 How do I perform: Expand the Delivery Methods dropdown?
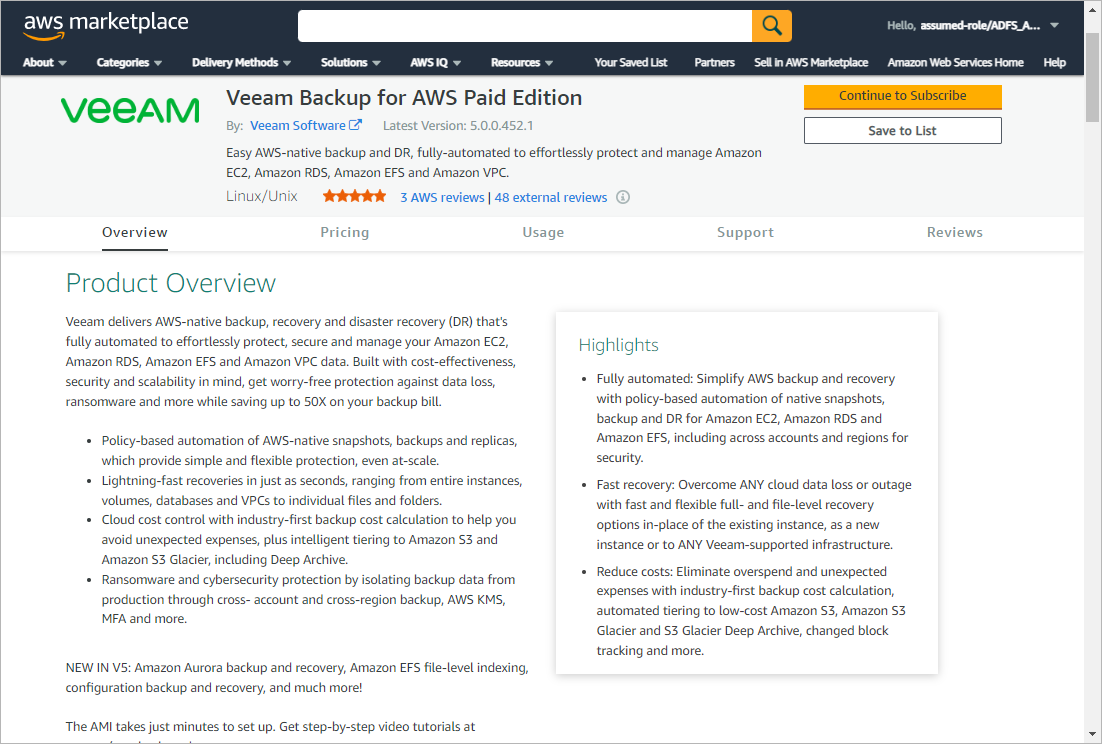(241, 62)
